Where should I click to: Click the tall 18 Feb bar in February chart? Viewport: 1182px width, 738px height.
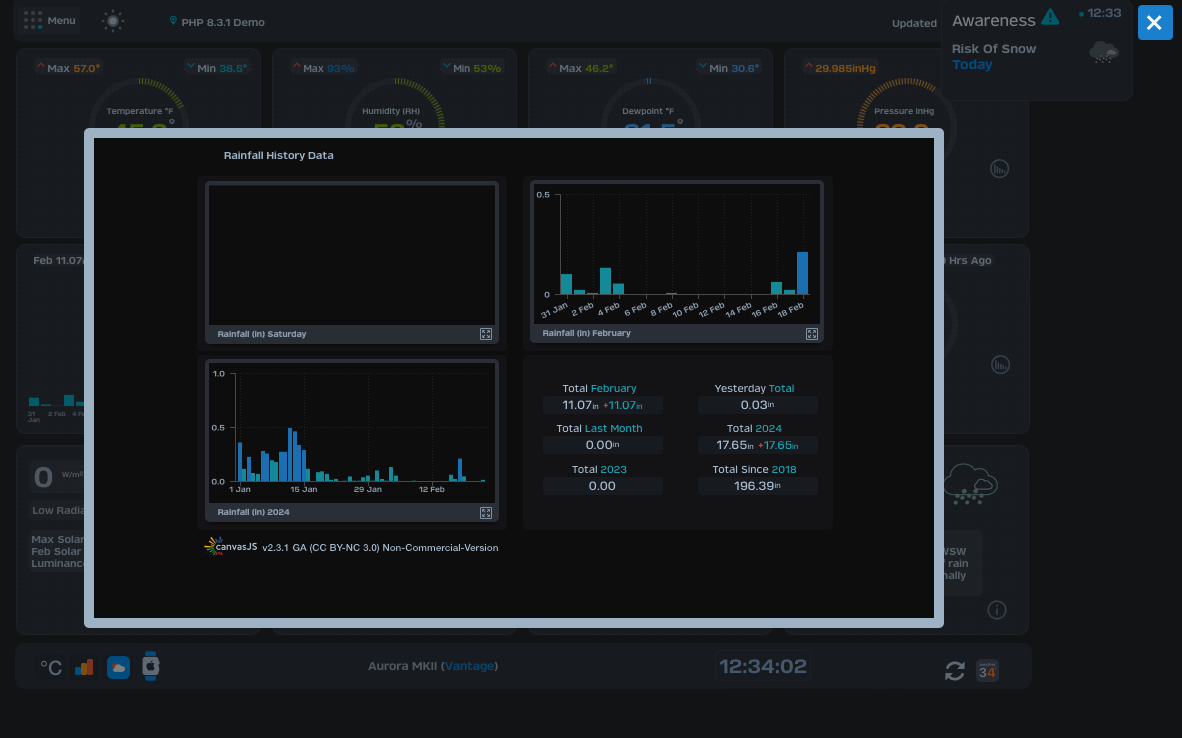tap(802, 273)
